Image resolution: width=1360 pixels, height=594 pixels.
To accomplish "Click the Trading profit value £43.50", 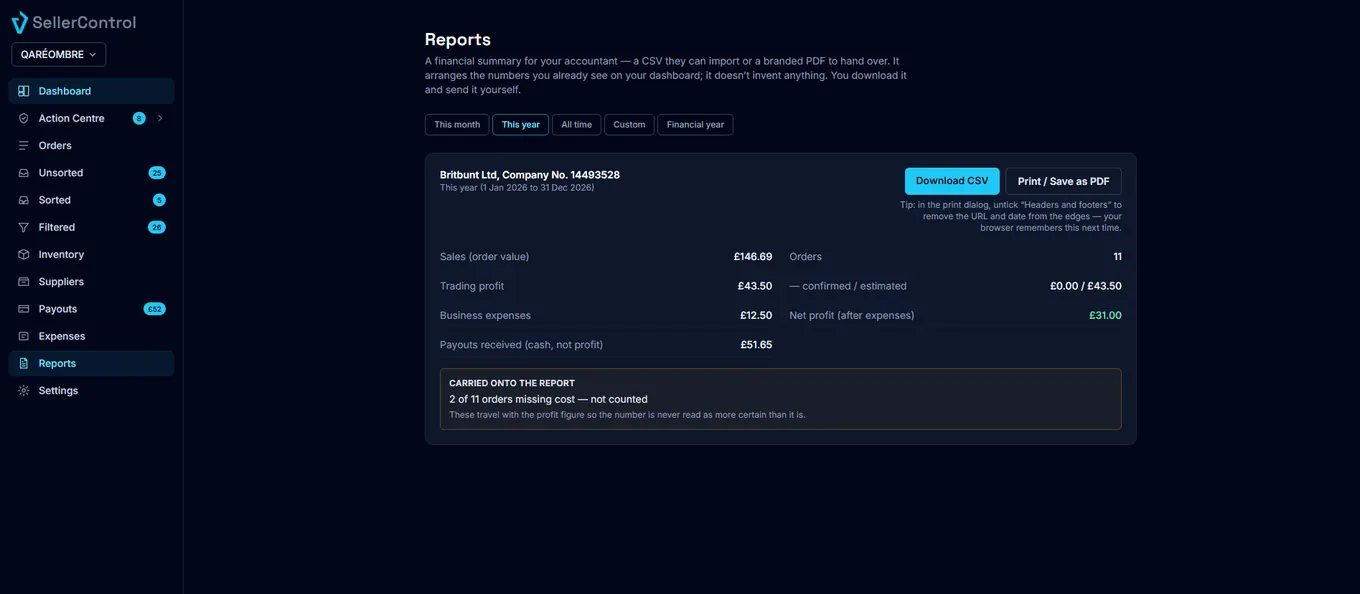I will [x=755, y=286].
